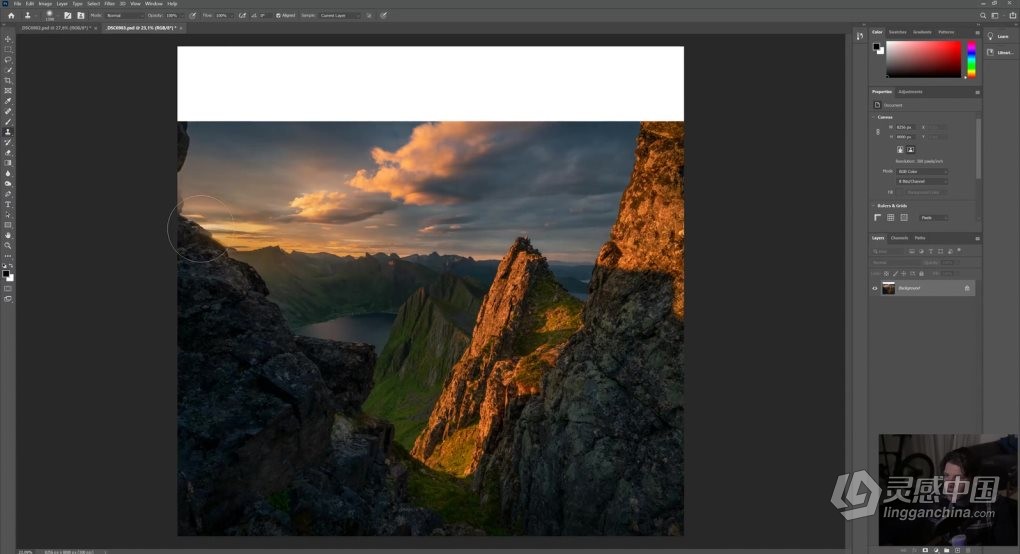This screenshot has height=554, width=1020.
Task: Toggle rulers in Rulers & Grids
Action: pos(878,218)
